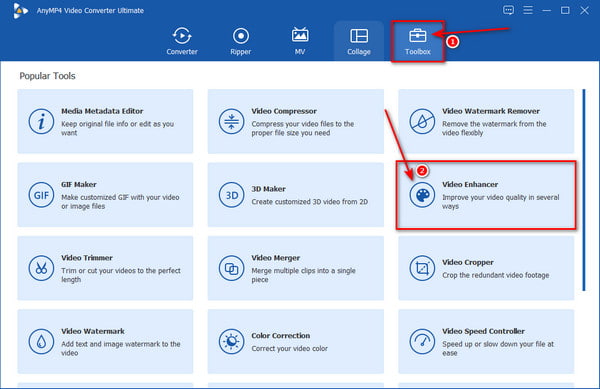Open the Color Correction icon

231,342
